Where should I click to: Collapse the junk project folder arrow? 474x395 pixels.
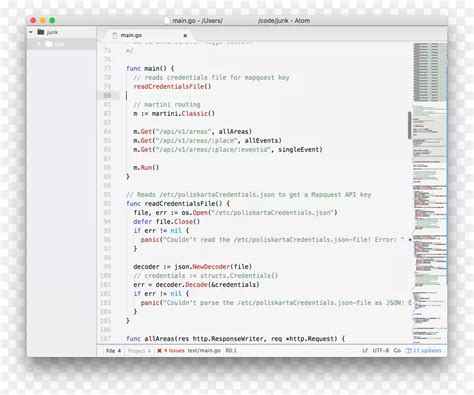(x=31, y=32)
